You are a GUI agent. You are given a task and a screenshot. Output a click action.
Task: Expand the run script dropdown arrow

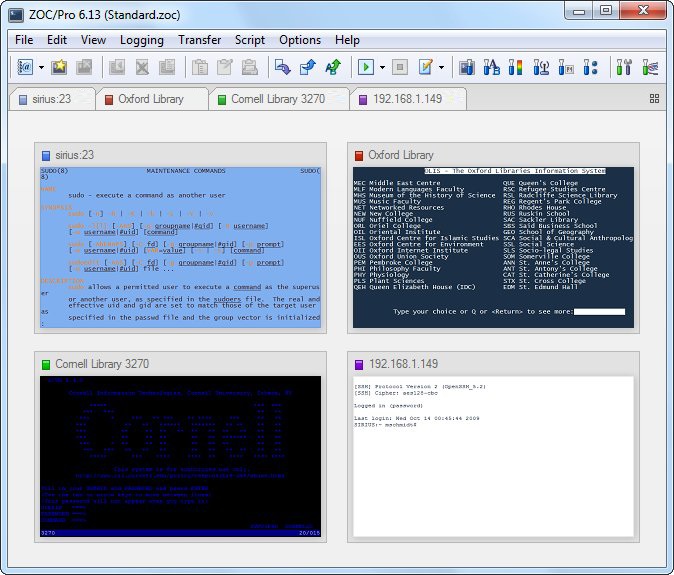[381, 67]
